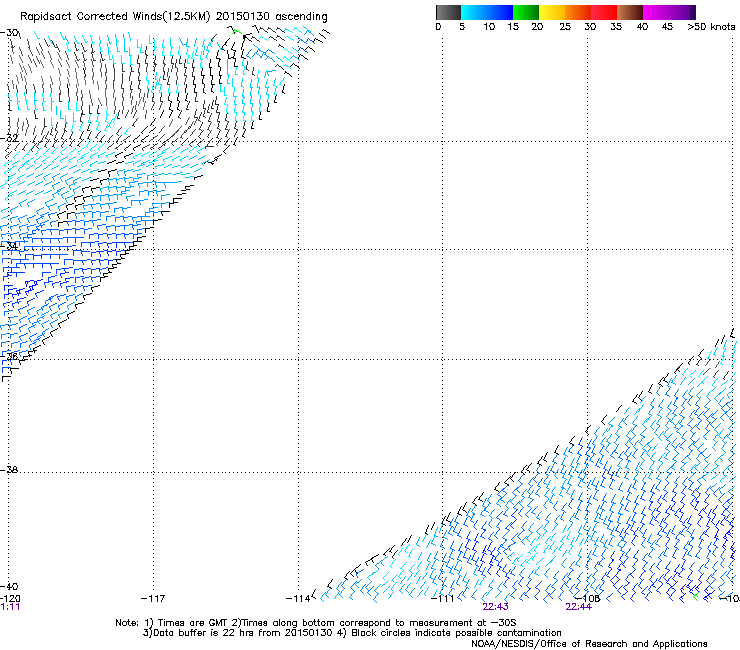Click the latitude label '-38'

tap(9, 470)
